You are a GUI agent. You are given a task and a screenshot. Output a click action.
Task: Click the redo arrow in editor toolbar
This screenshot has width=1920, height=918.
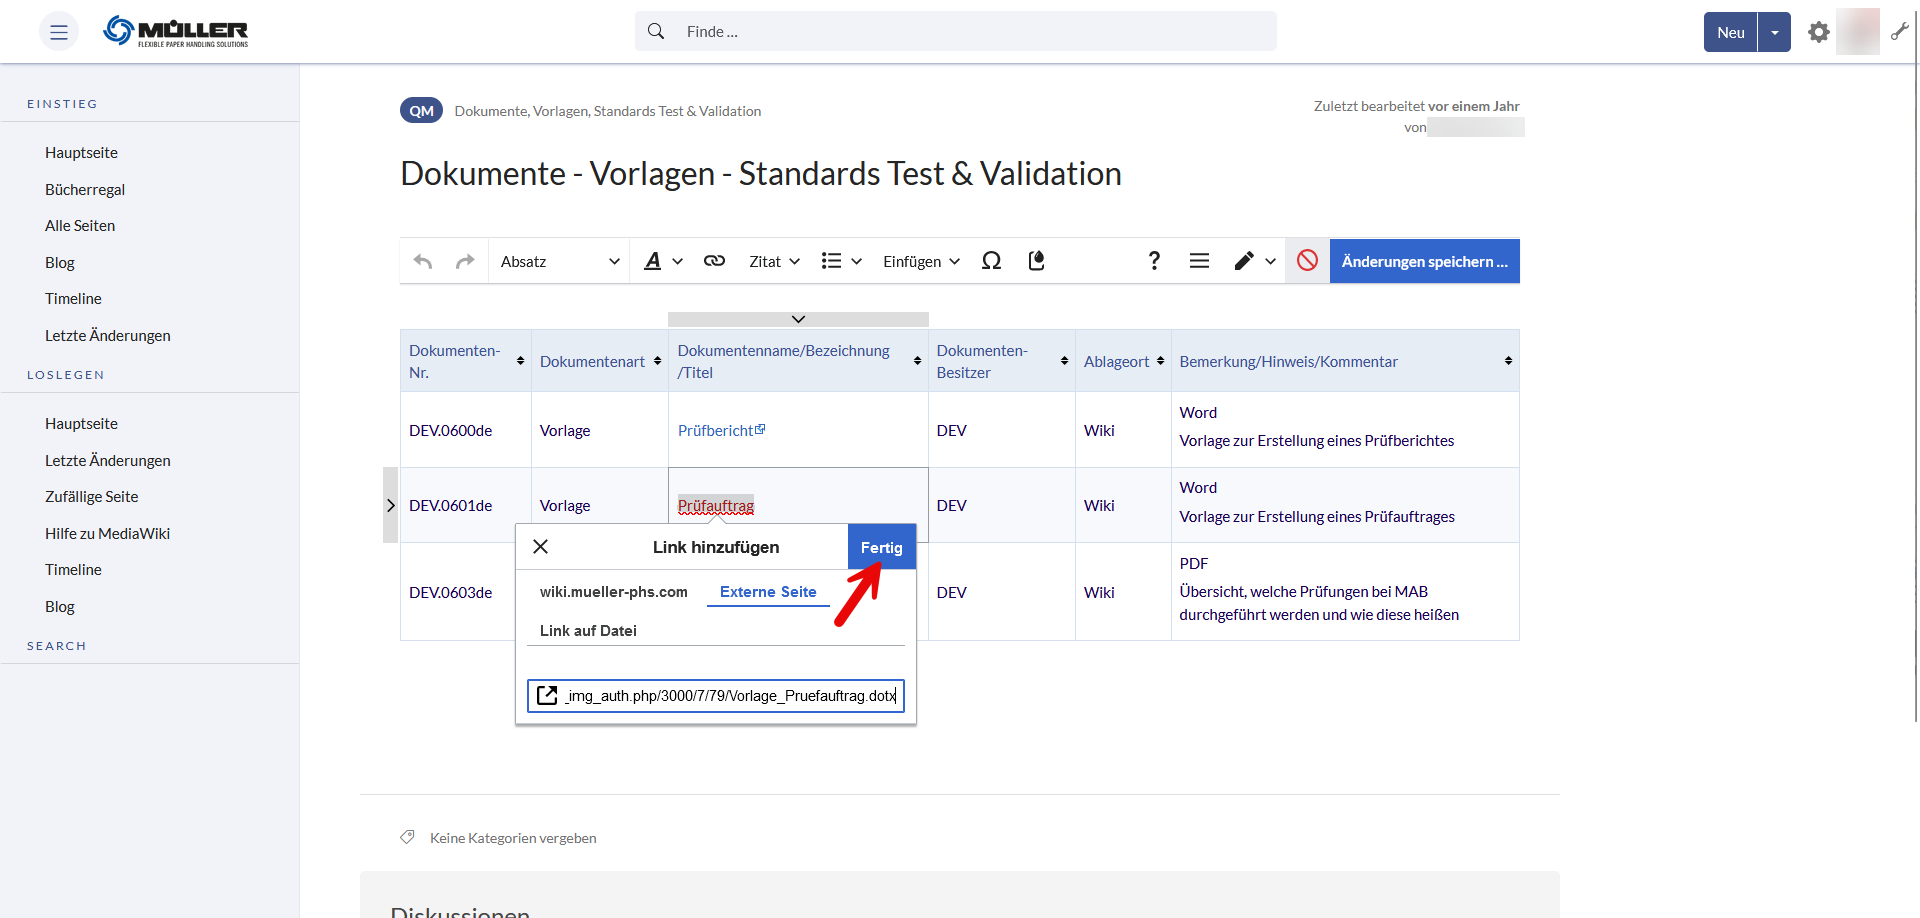pos(465,261)
